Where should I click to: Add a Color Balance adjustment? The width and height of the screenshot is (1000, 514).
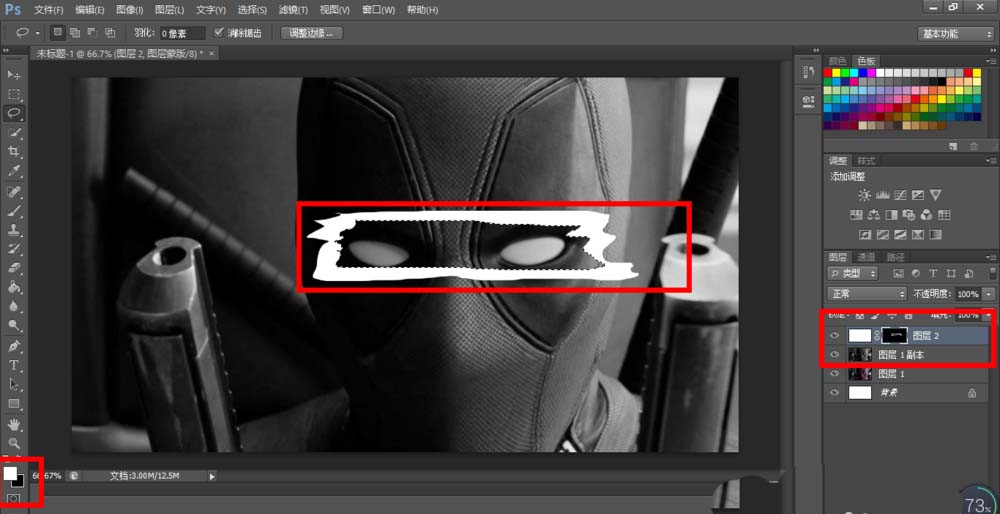pos(874,215)
